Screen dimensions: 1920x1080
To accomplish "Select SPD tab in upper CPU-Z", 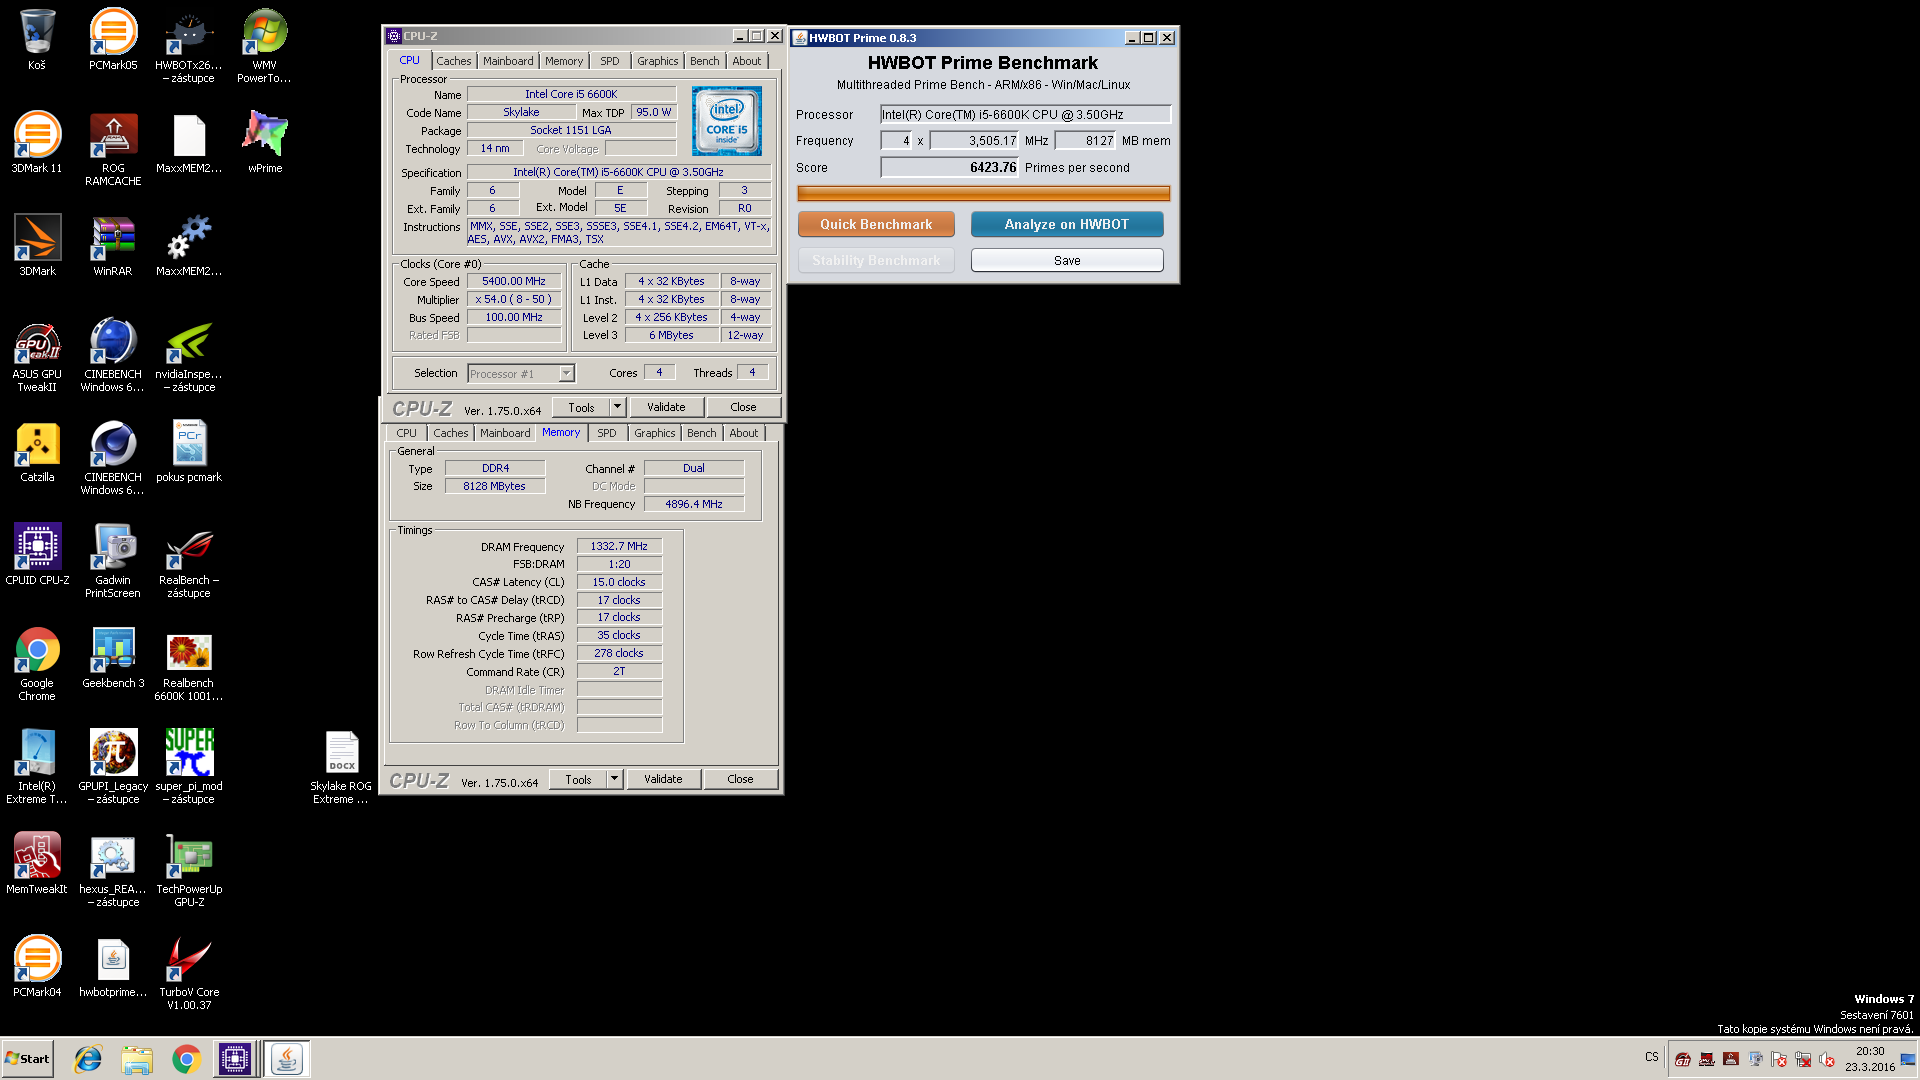I will pyautogui.click(x=609, y=61).
